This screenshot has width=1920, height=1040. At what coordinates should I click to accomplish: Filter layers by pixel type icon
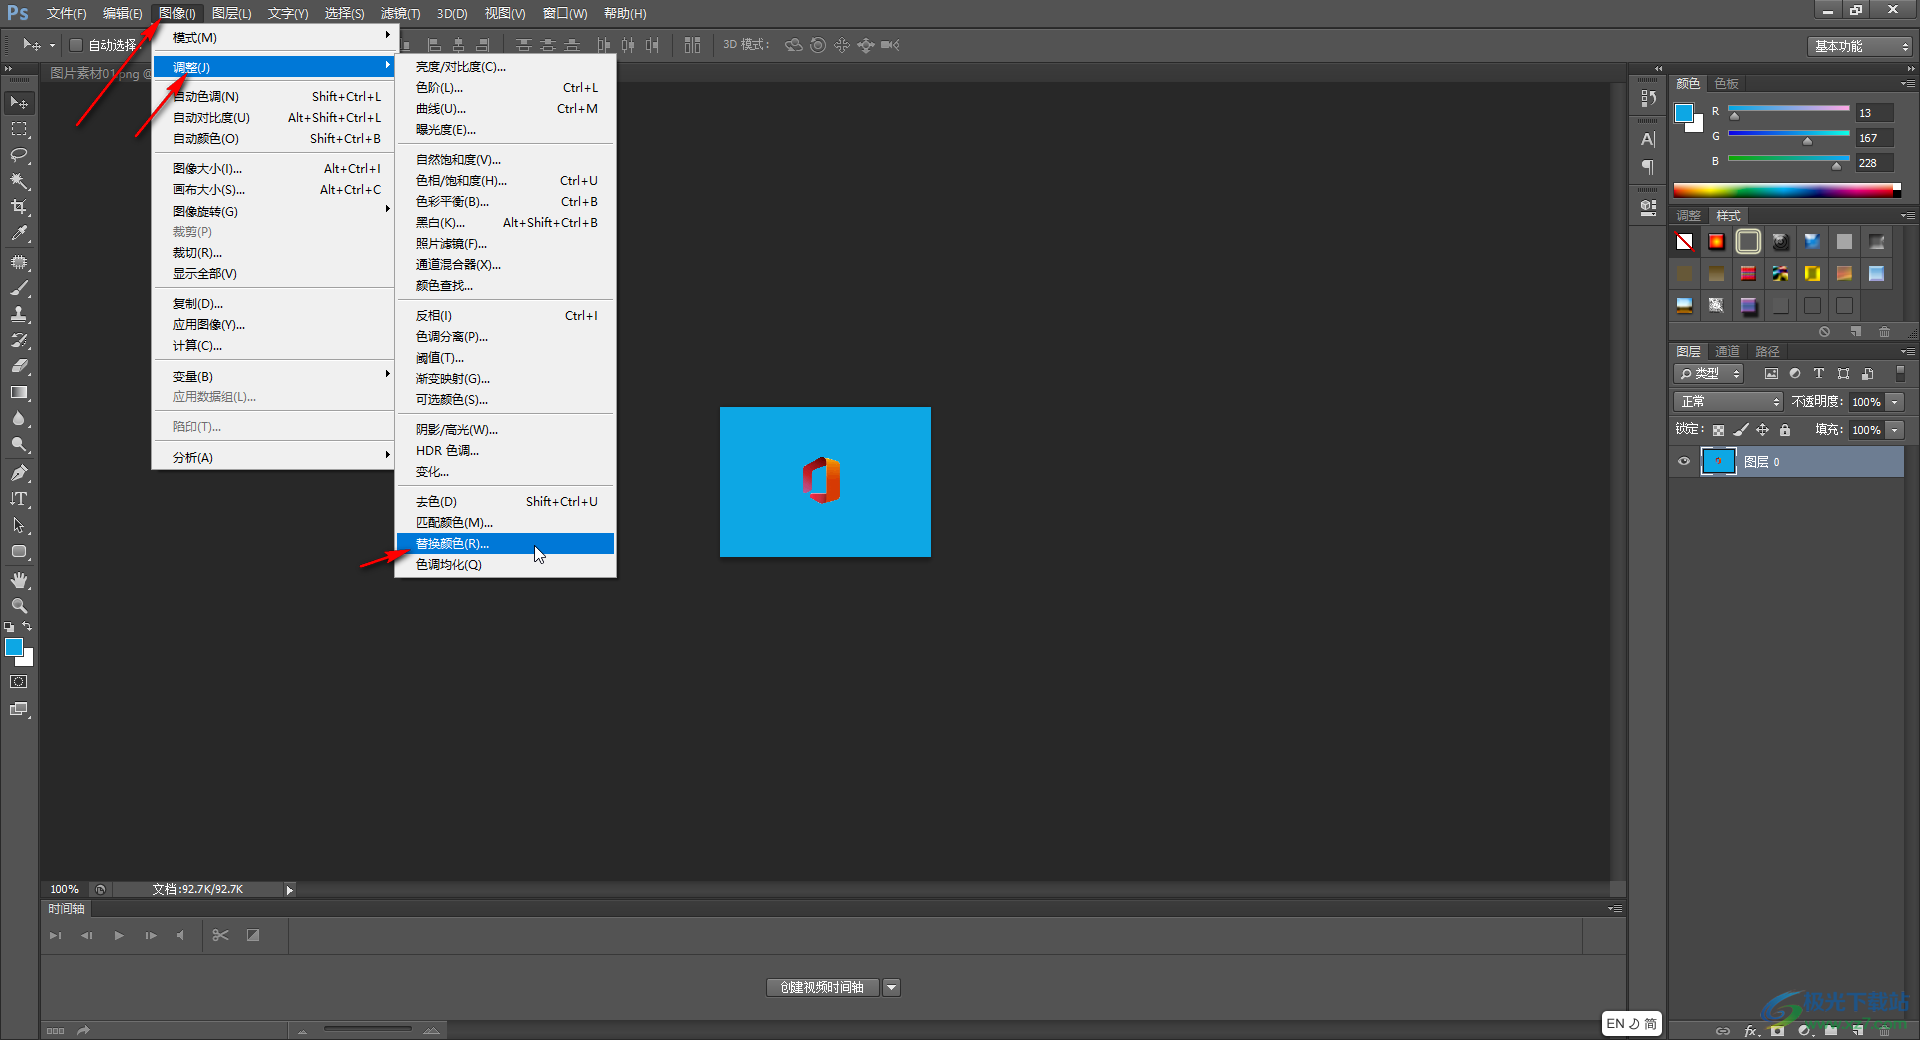[x=1771, y=373]
